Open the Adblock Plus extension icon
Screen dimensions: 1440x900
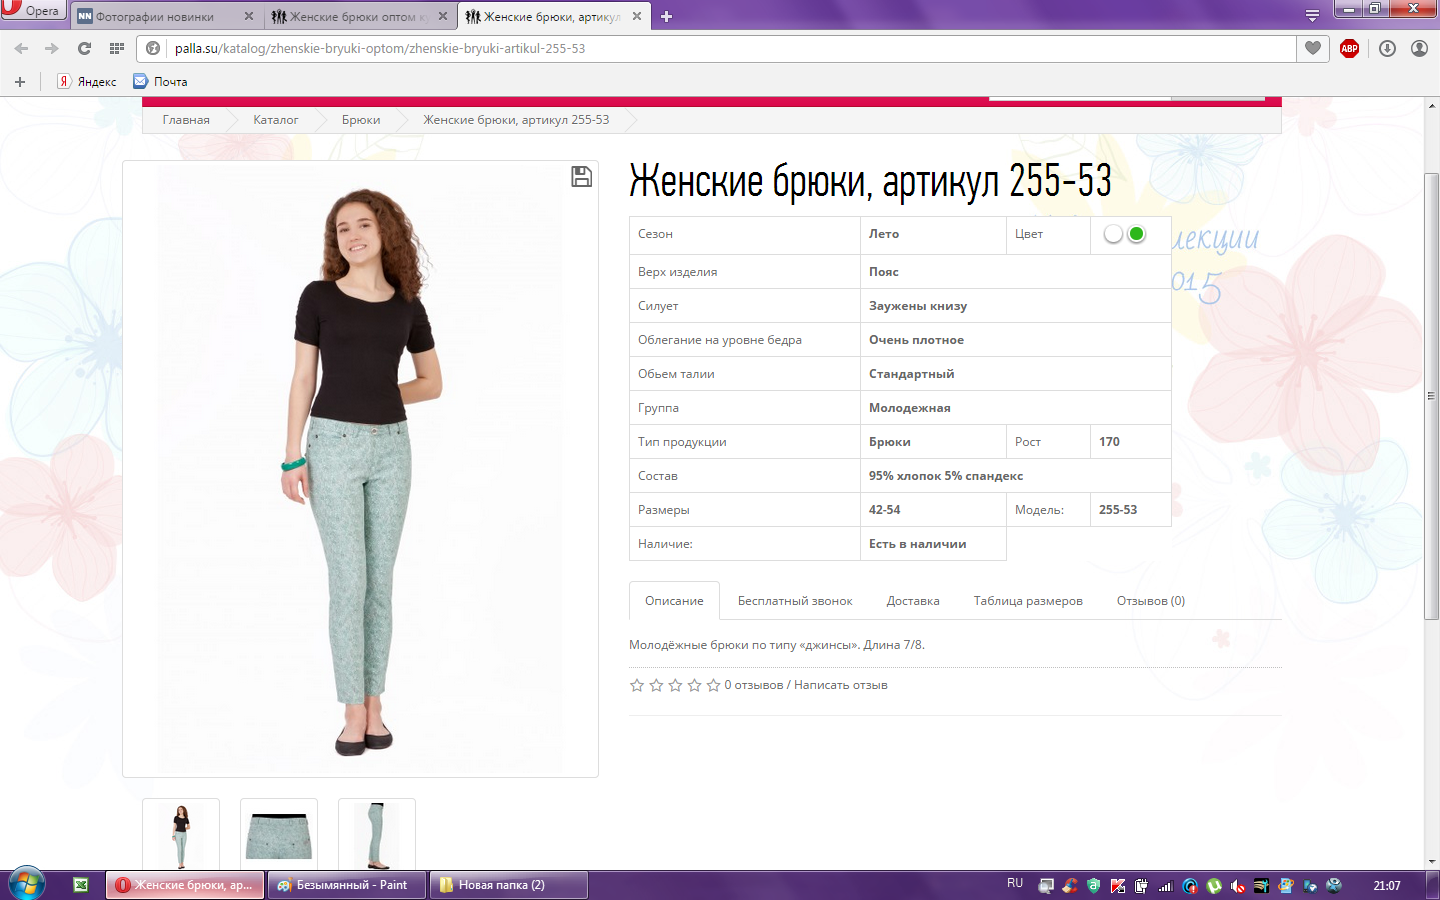[1349, 48]
